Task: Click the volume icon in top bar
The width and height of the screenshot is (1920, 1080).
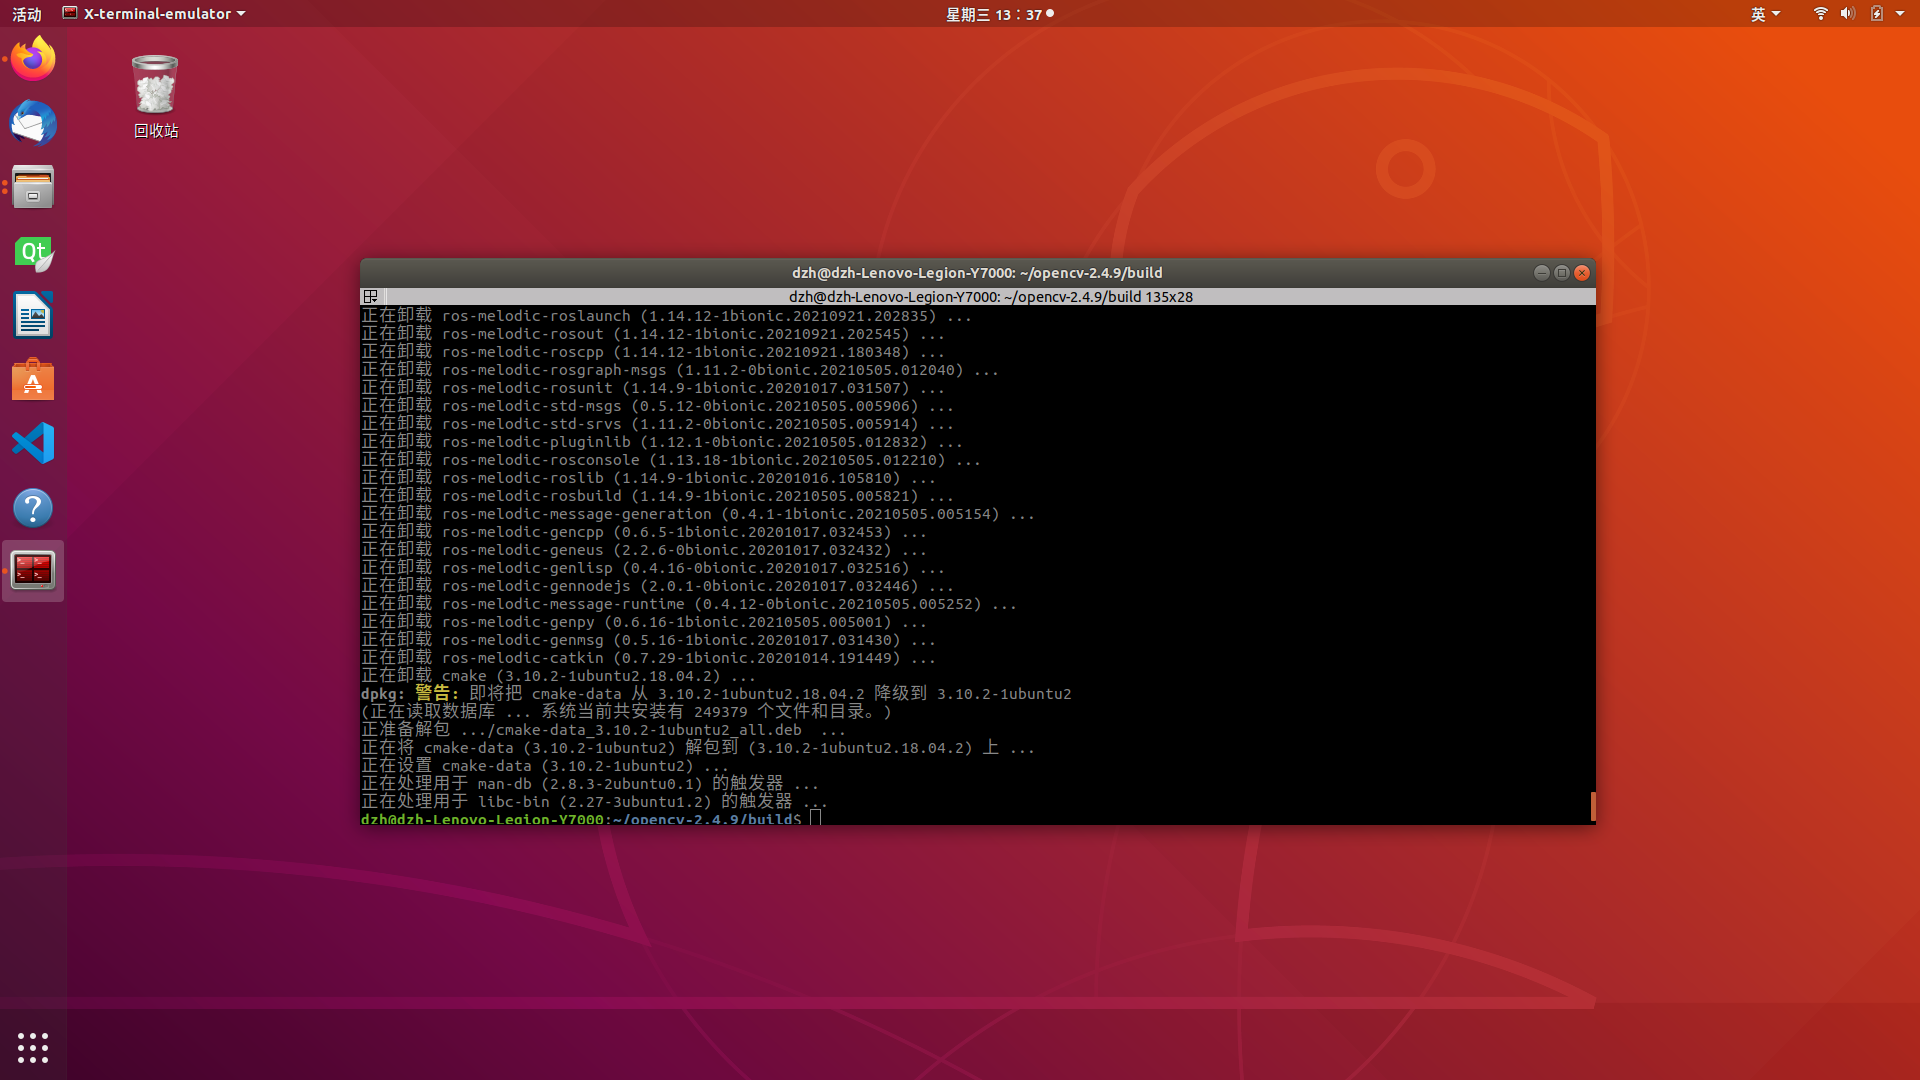Action: (1847, 14)
